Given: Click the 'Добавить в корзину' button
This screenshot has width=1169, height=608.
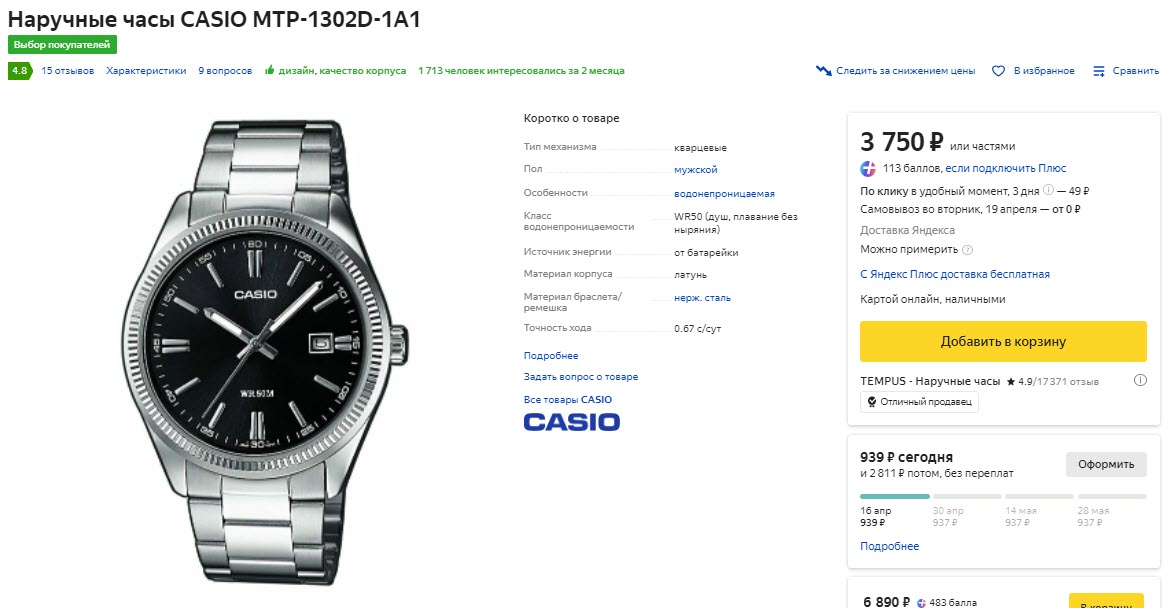Looking at the screenshot, I should [1002, 341].
